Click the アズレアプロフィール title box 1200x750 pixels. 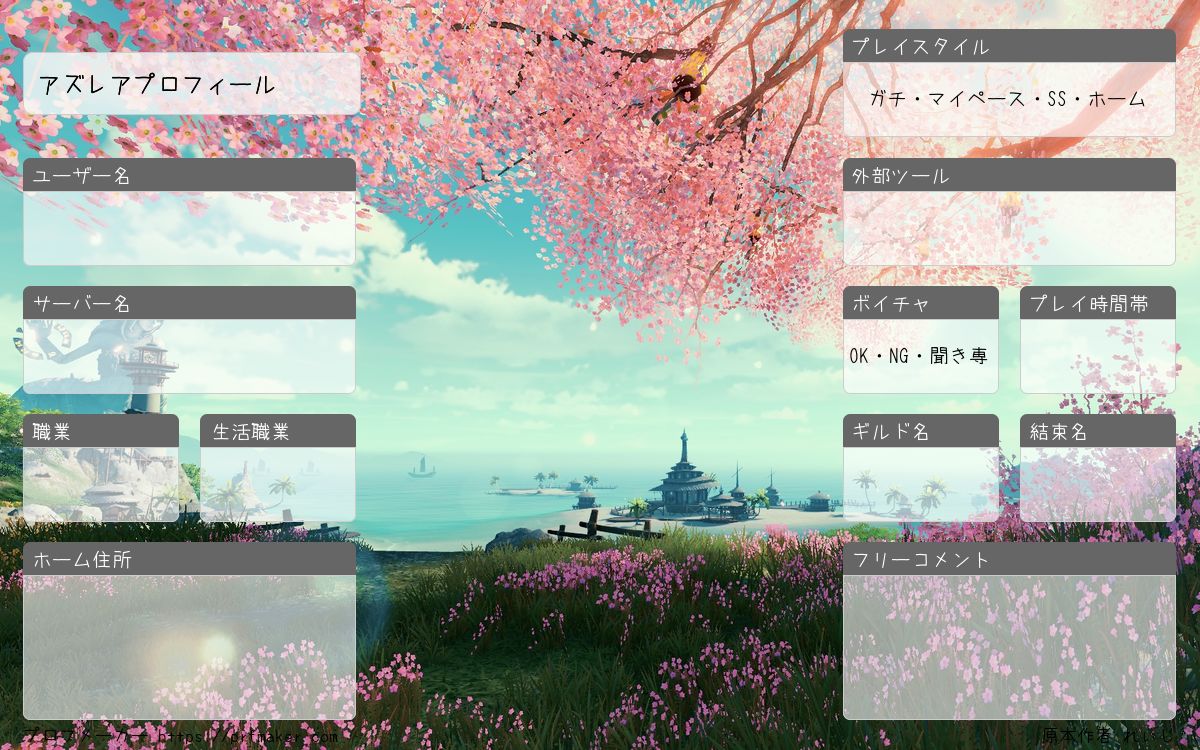pyautogui.click(x=191, y=84)
